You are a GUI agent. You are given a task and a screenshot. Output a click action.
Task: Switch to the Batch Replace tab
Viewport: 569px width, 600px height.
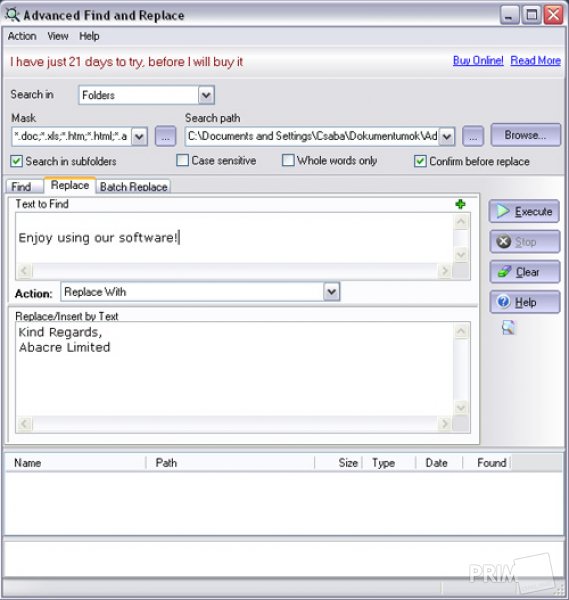click(133, 186)
